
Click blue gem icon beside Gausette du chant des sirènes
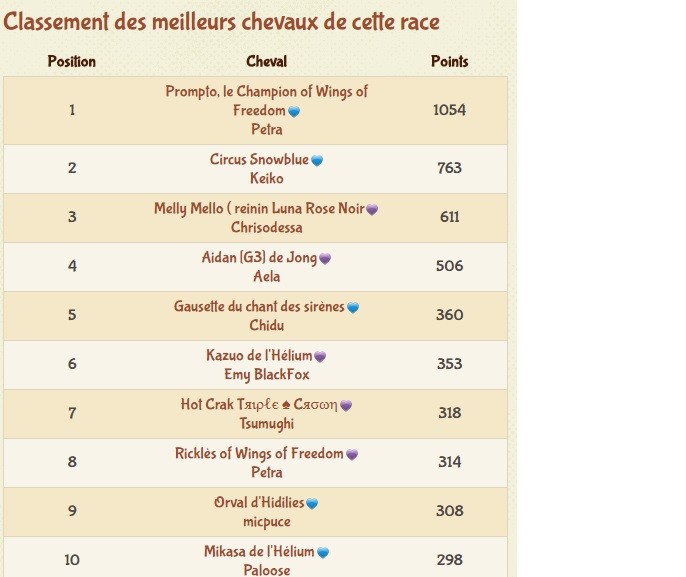(x=352, y=308)
